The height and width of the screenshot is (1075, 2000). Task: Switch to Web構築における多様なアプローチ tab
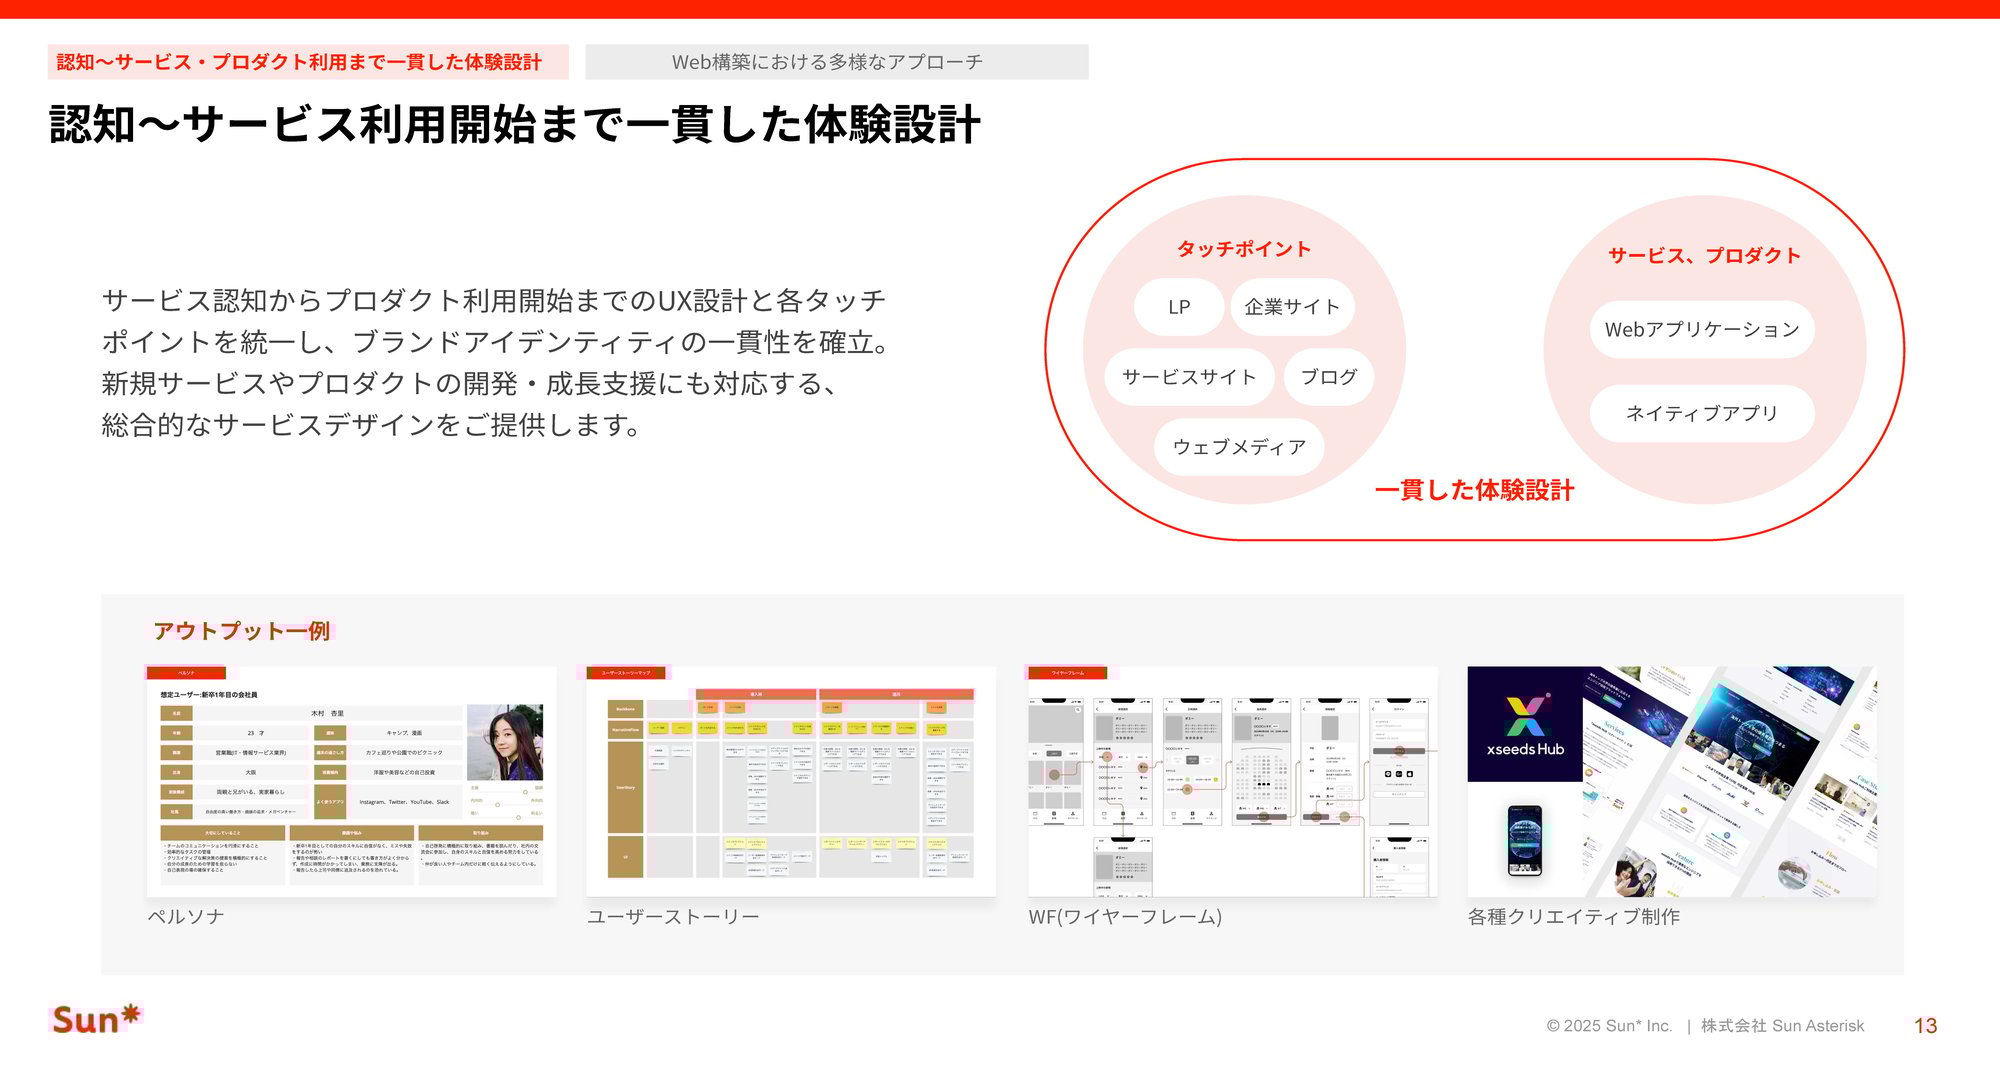pyautogui.click(x=828, y=61)
